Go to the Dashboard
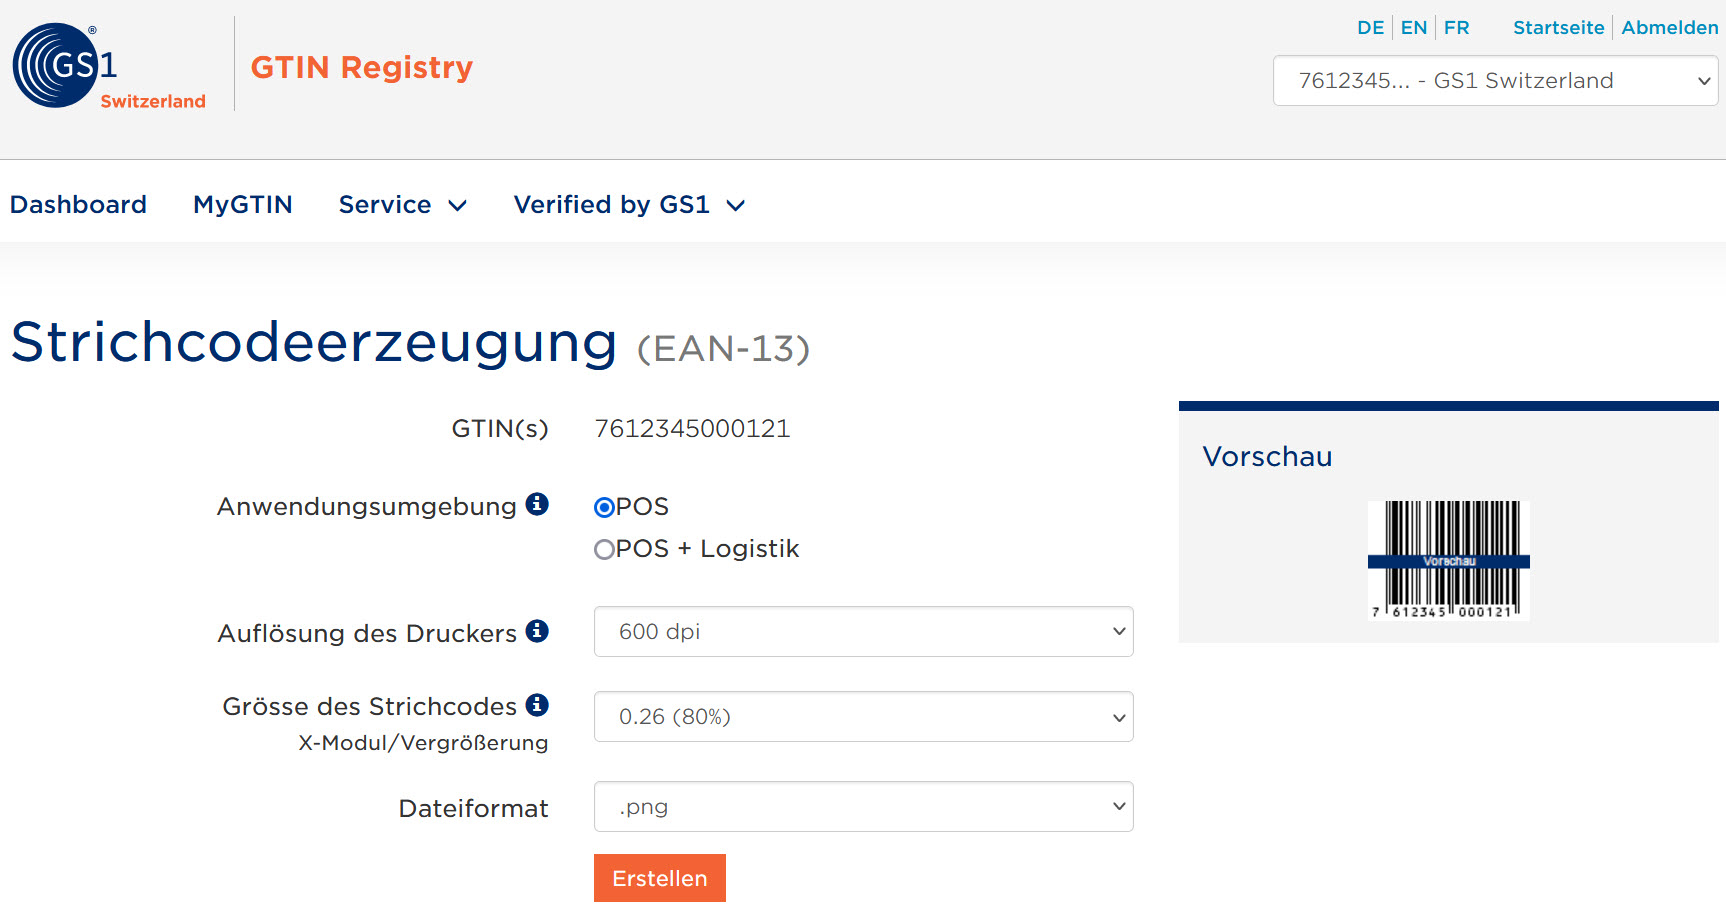Screen dimensions: 1726x911 [78, 204]
